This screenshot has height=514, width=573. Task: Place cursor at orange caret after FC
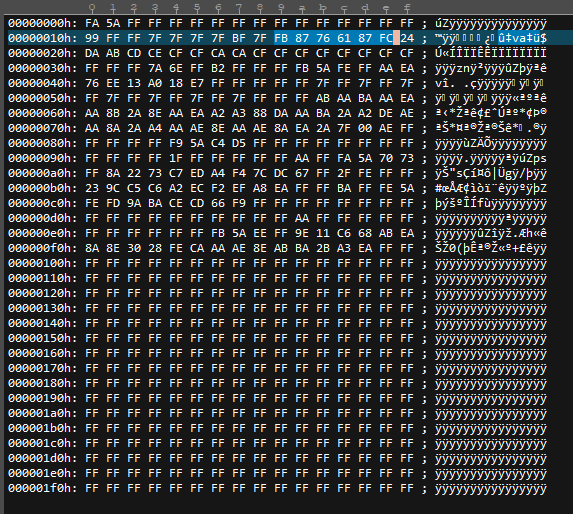click(396, 38)
